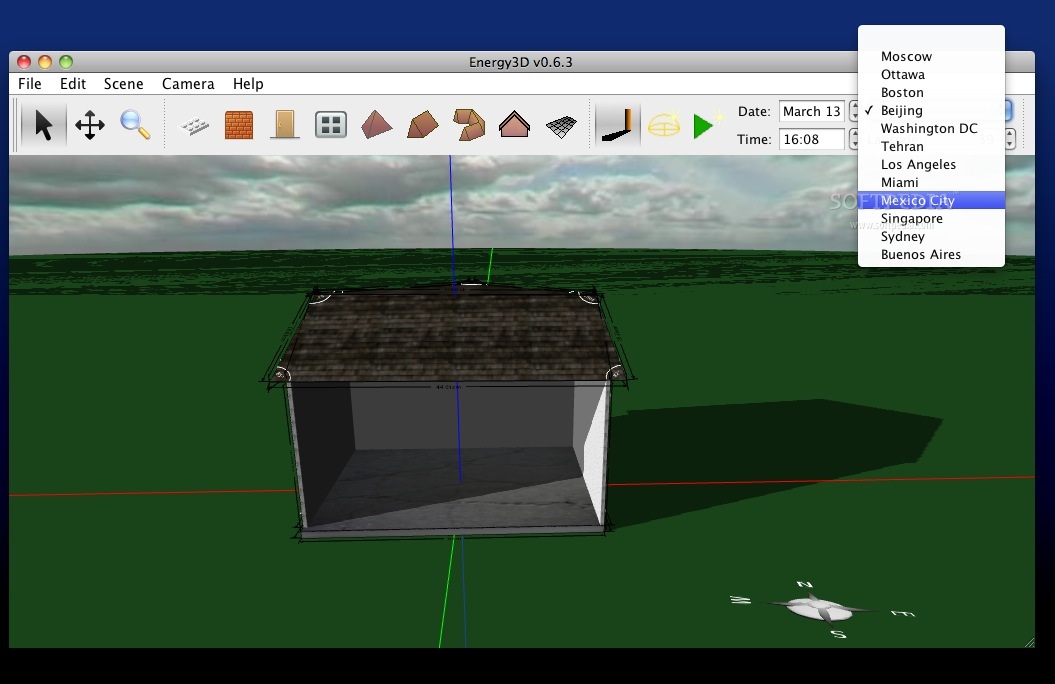Add a floor grid

(x=560, y=126)
